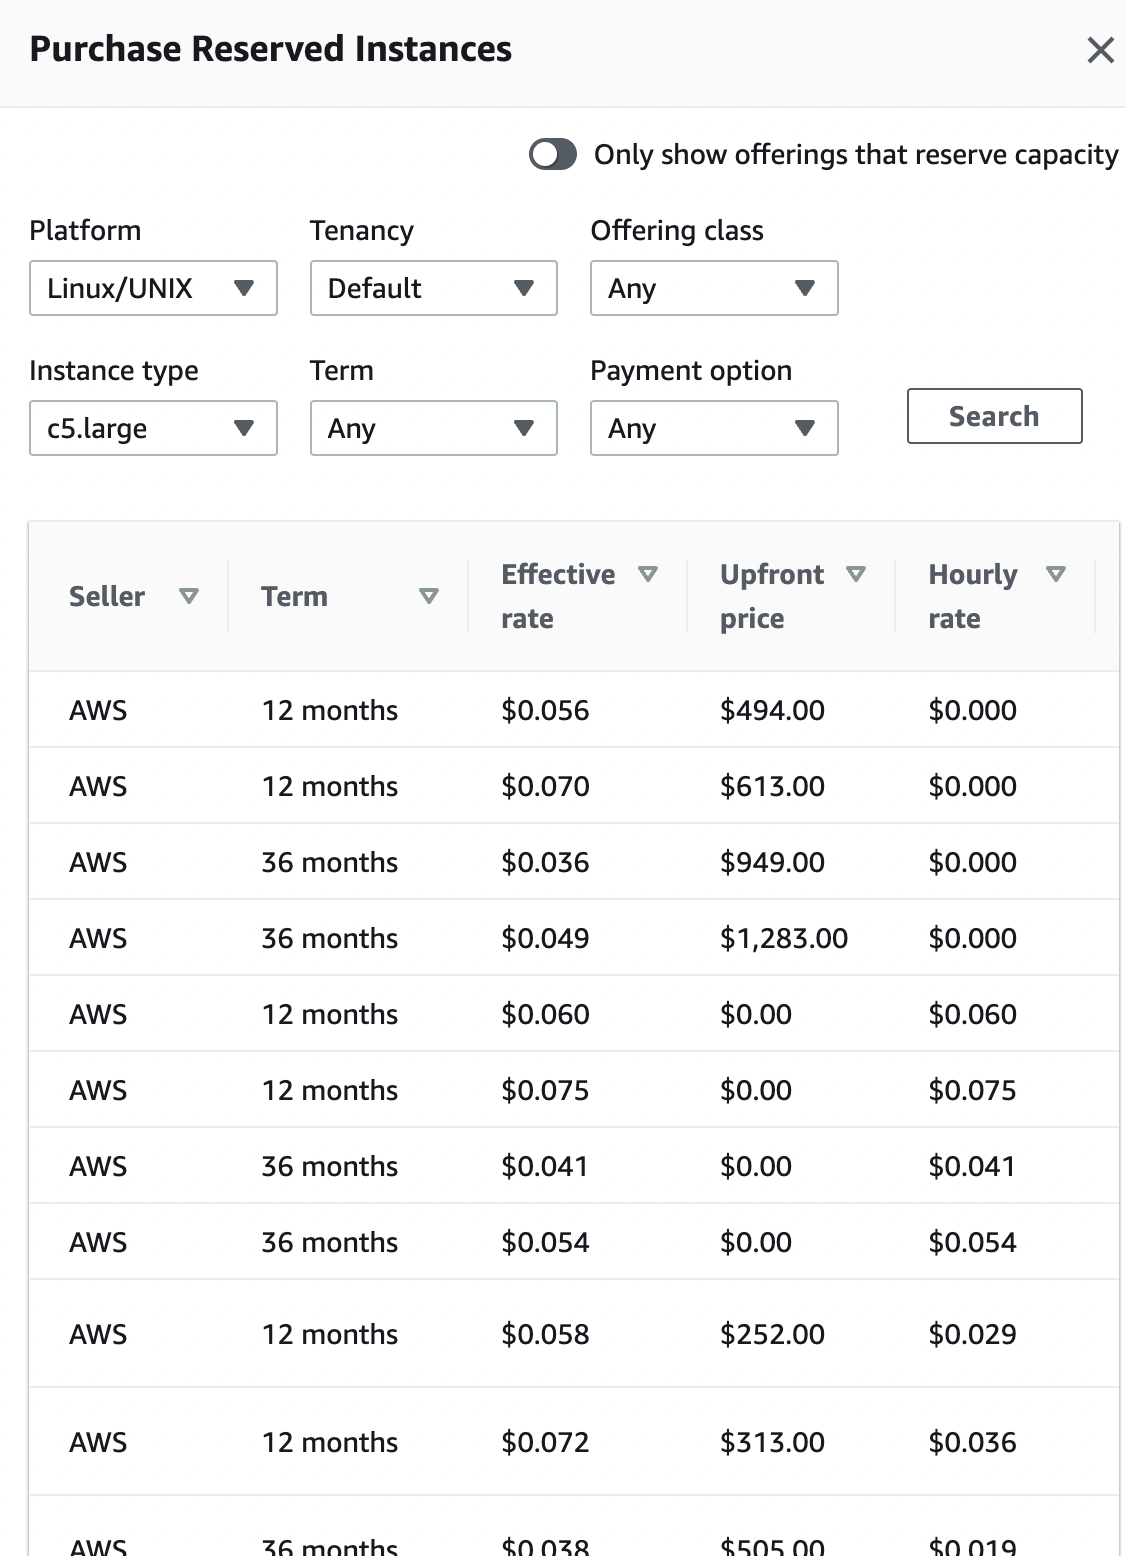This screenshot has height=1556, width=1126.
Task: Sort by Effective rate arrow icon
Action: 648,574
